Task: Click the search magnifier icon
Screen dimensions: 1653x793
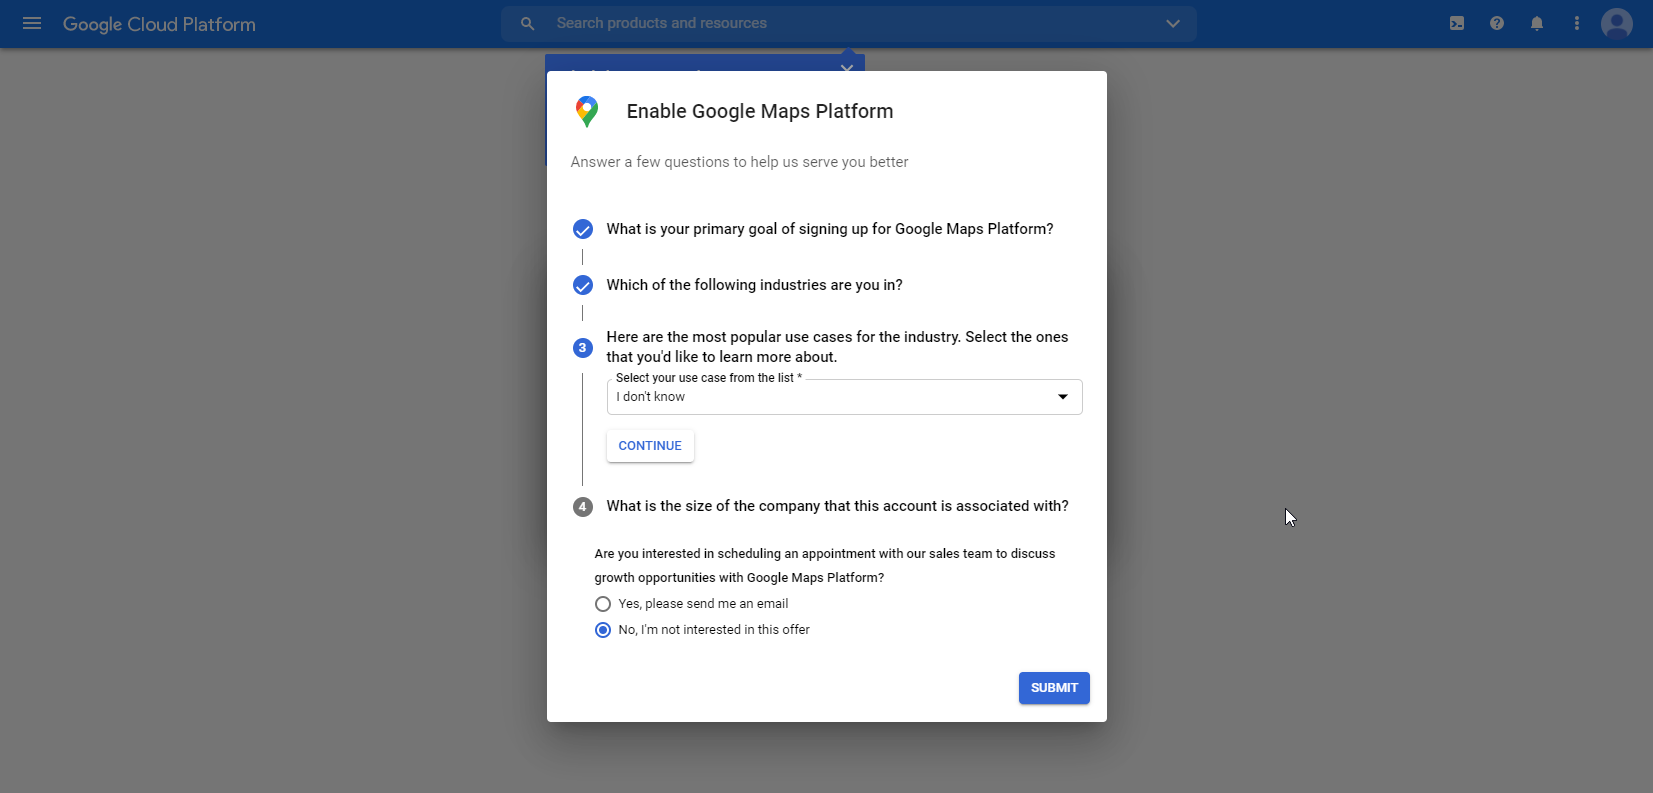Action: pyautogui.click(x=527, y=23)
